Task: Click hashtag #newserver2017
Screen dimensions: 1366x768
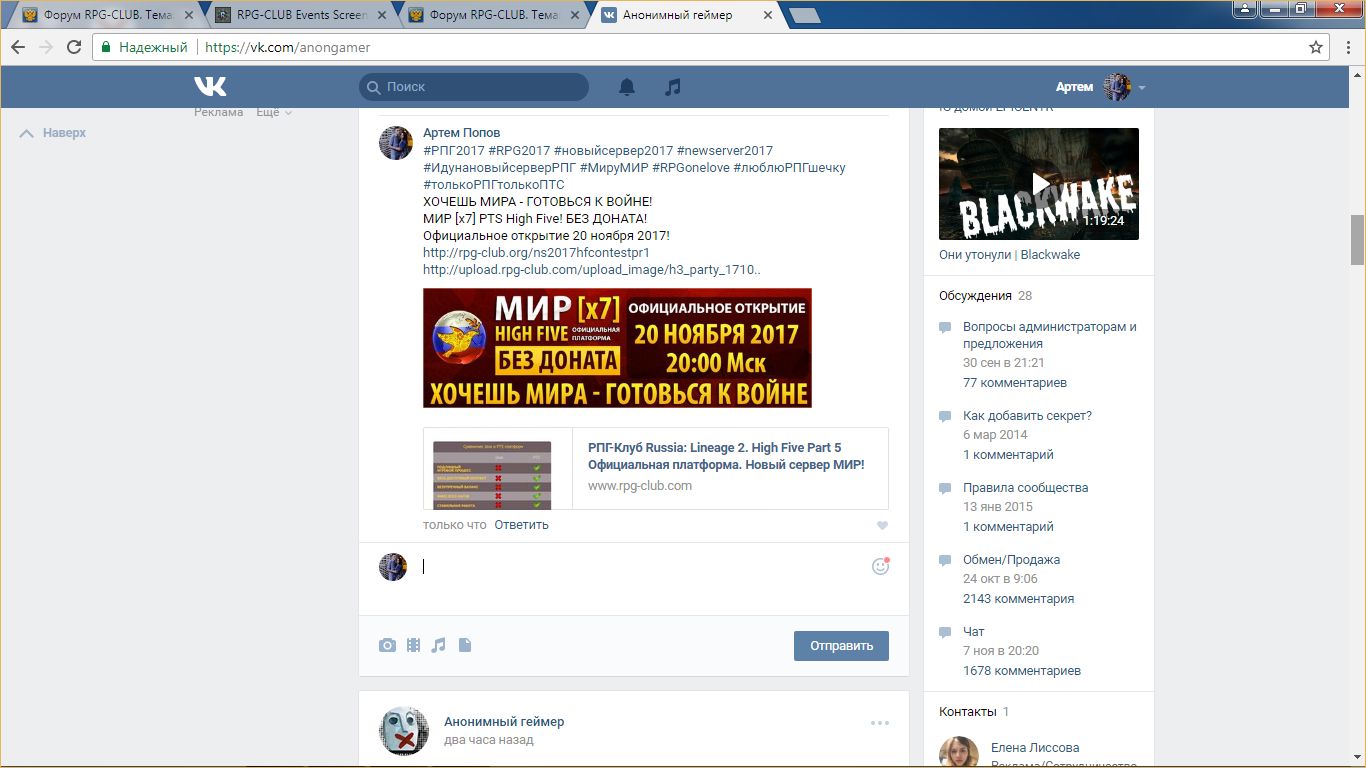Action: 725,151
